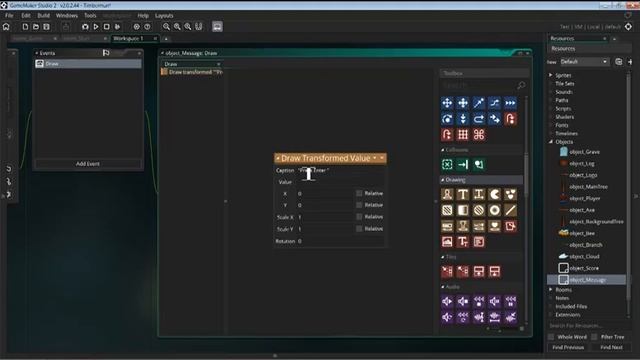Viewport: 640px width, 360px height.
Task: Enable the Filter Tree checkbox
Action: pyautogui.click(x=594, y=337)
